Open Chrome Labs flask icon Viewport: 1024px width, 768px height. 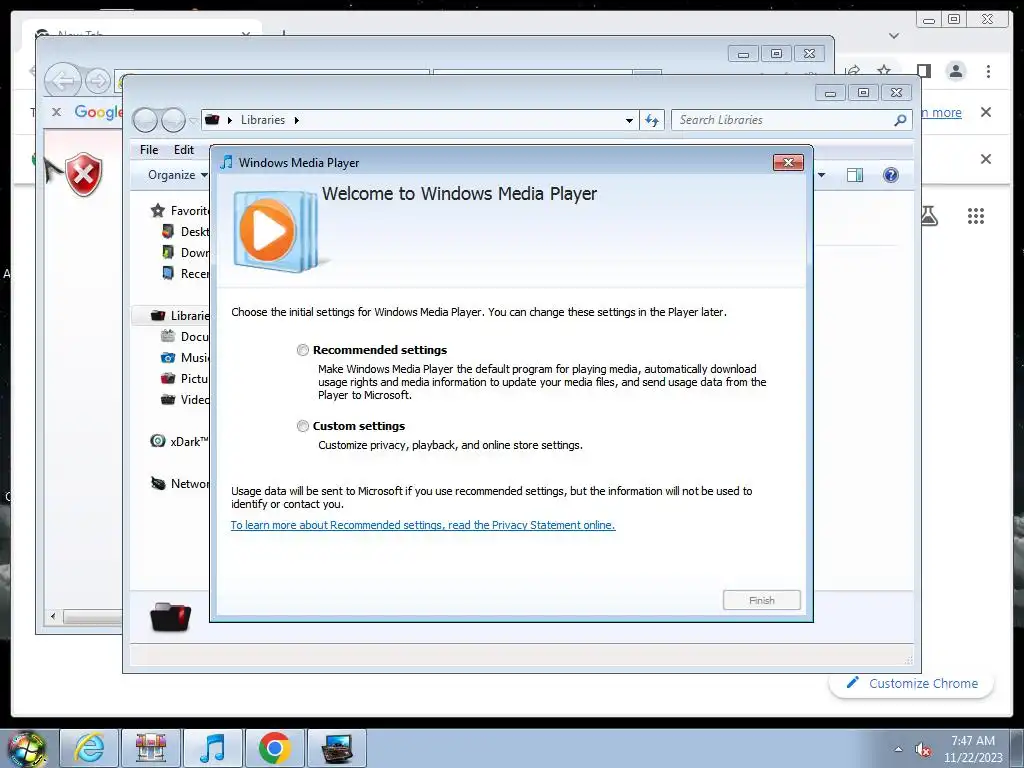coord(929,216)
